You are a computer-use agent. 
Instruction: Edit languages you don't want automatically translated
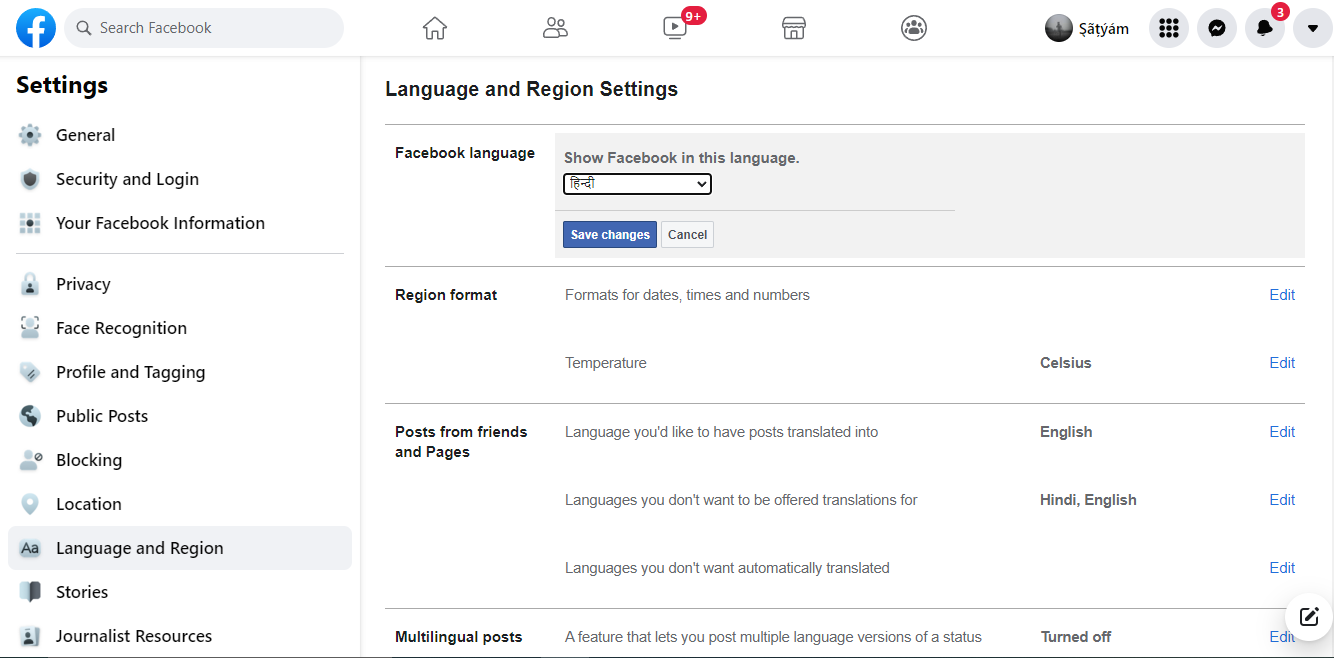point(1282,568)
